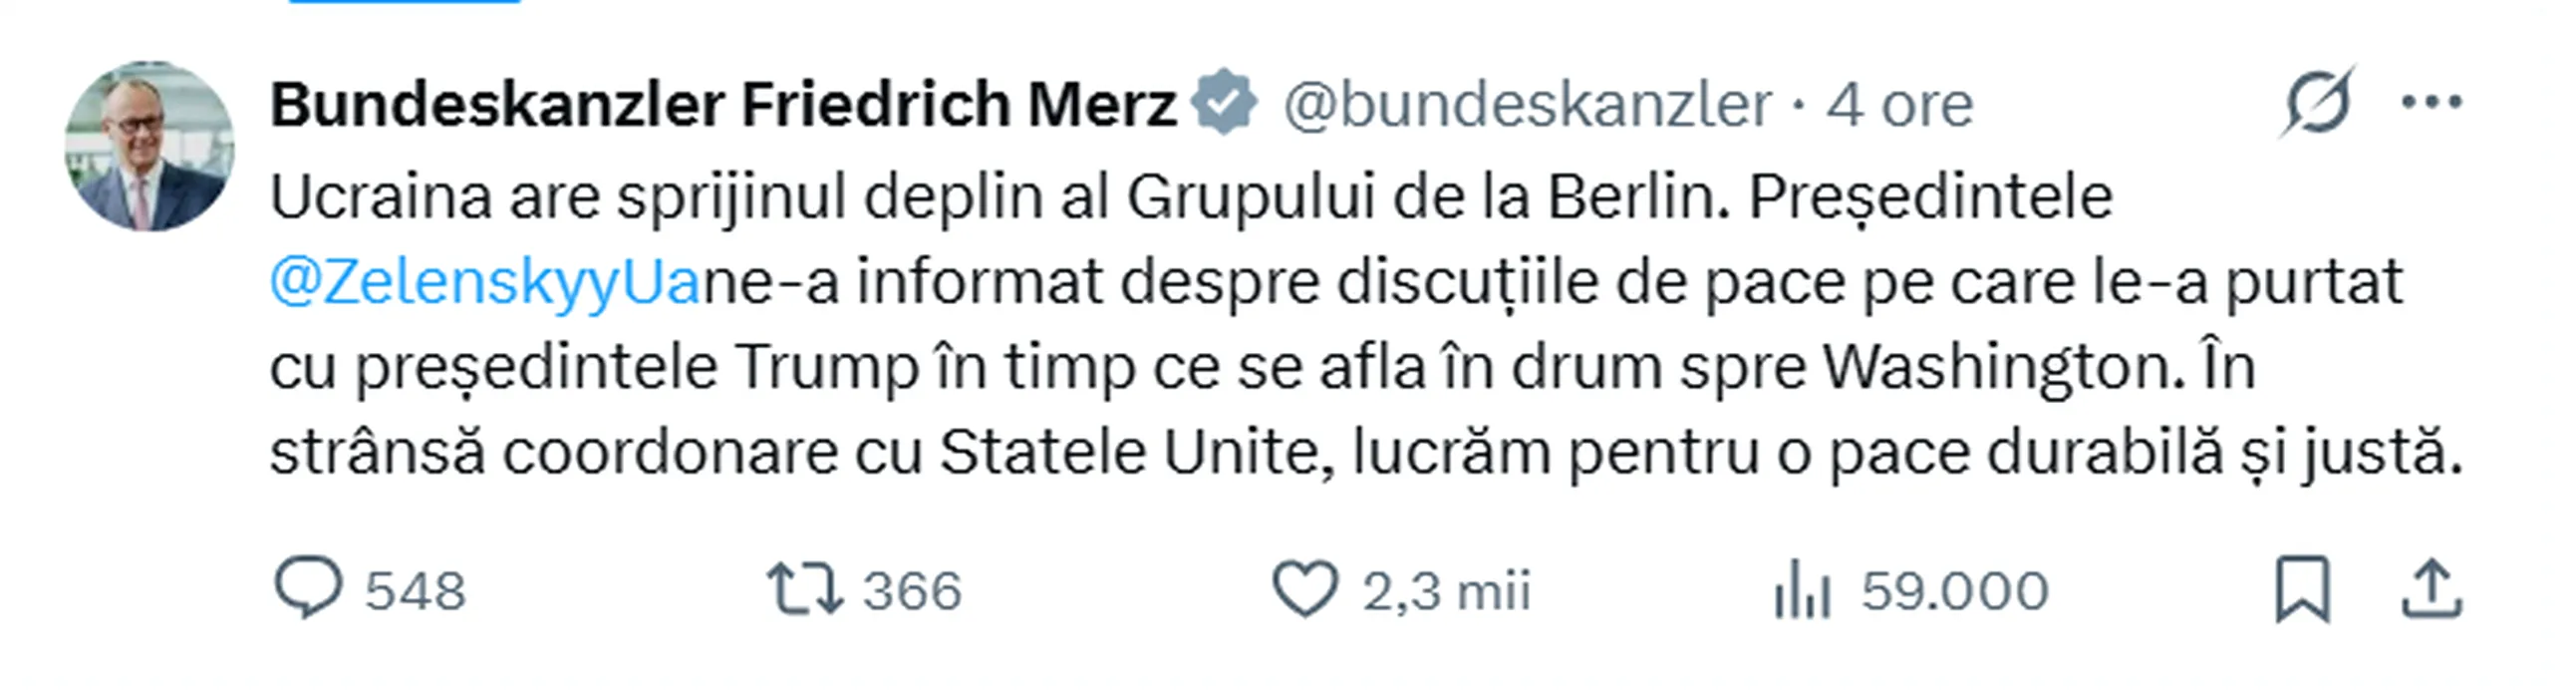Click the blue verified badge
The width and height of the screenshot is (2576, 698).
tap(1224, 103)
